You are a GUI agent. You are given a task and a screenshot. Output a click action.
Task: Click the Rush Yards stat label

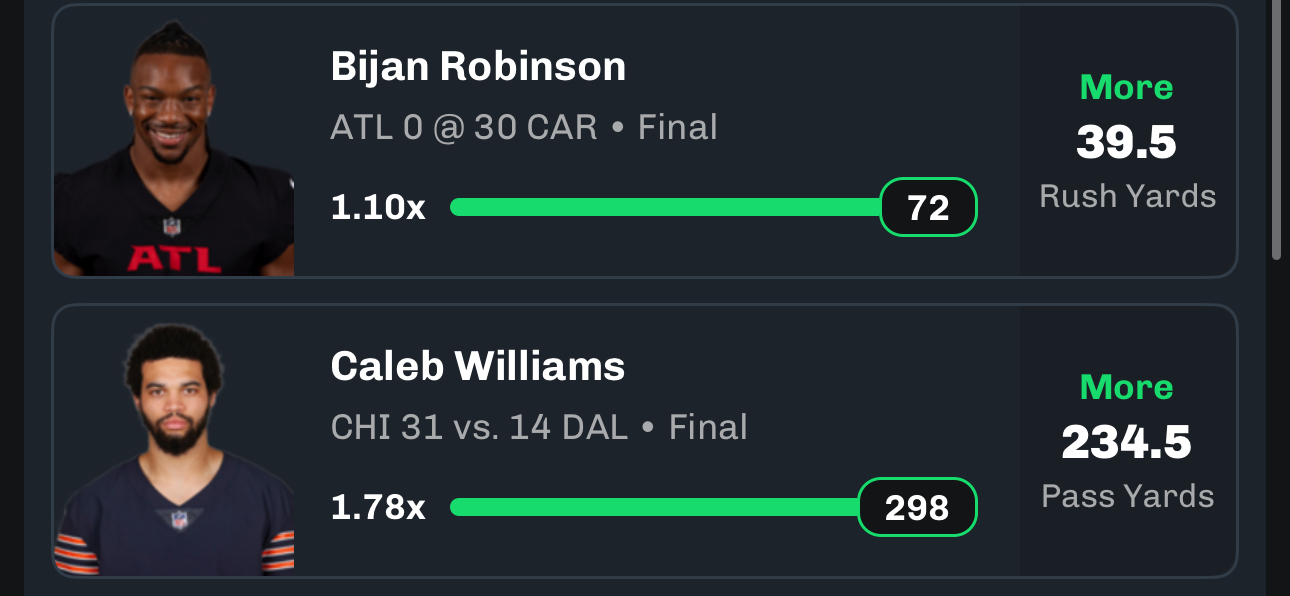[x=1127, y=195]
